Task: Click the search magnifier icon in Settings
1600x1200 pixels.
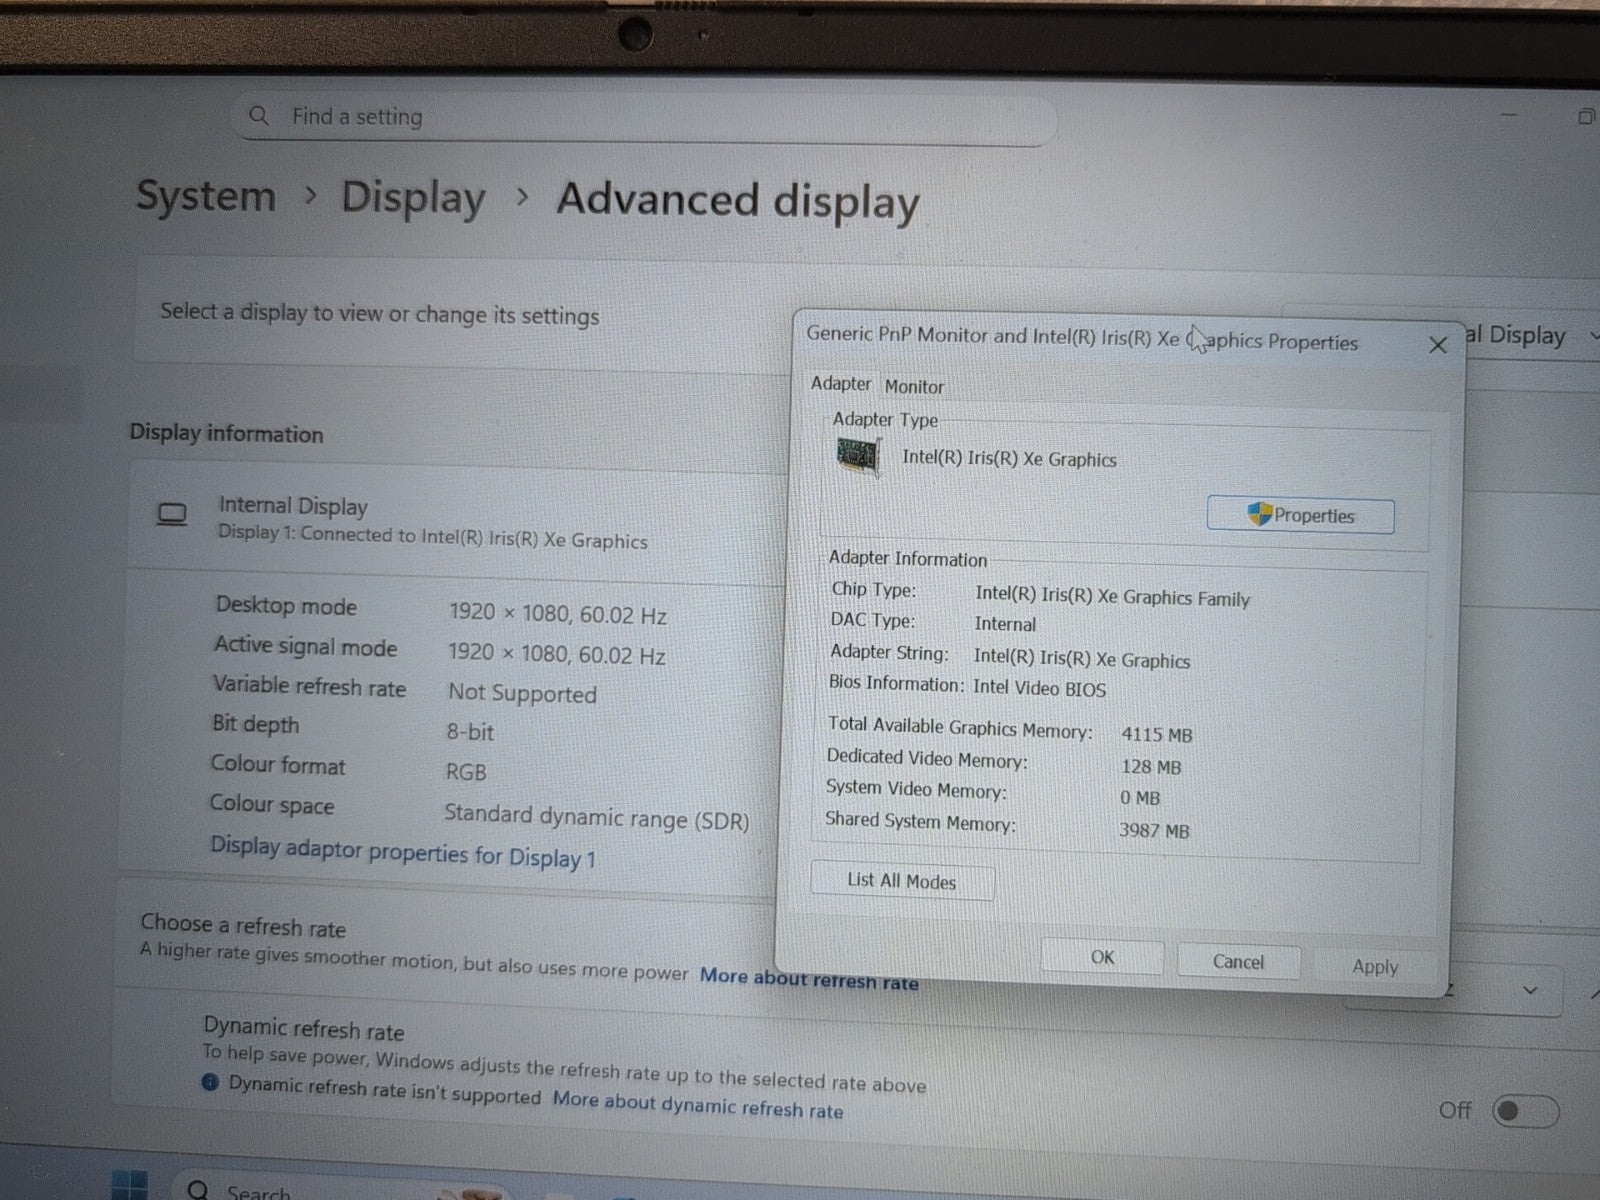Action: (259, 115)
